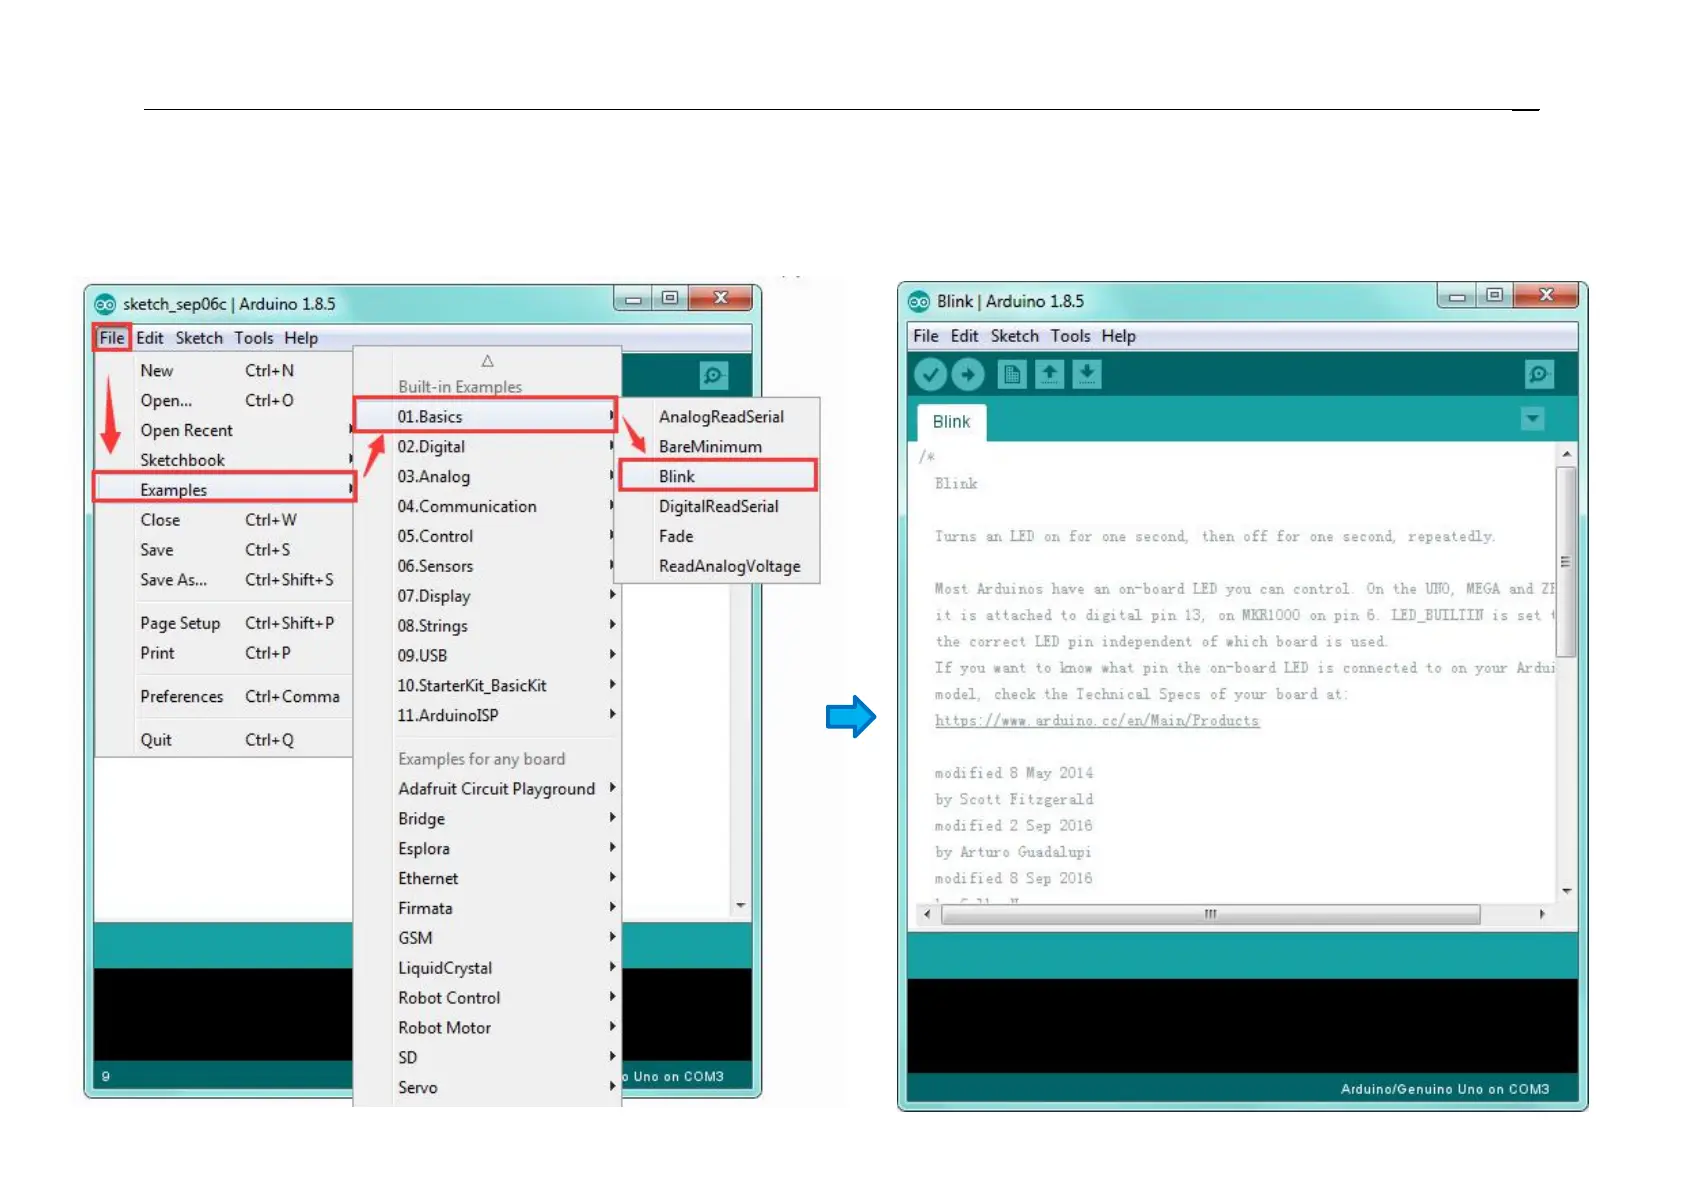Open Preferences from File menu
Image resolution: width=1684 pixels, height=1191 pixels.
pyautogui.click(x=224, y=697)
